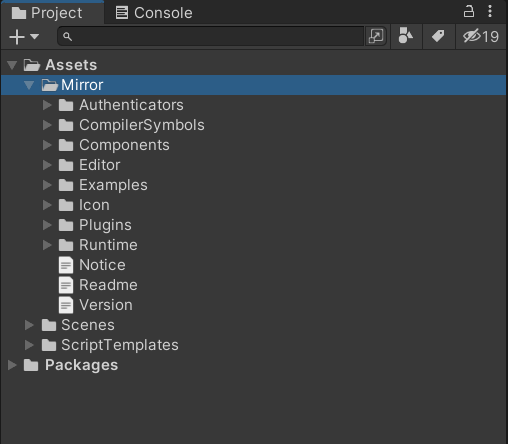Toggle hidden packages visibility (19)
Image resolution: width=508 pixels, height=444 pixels.
481,36
